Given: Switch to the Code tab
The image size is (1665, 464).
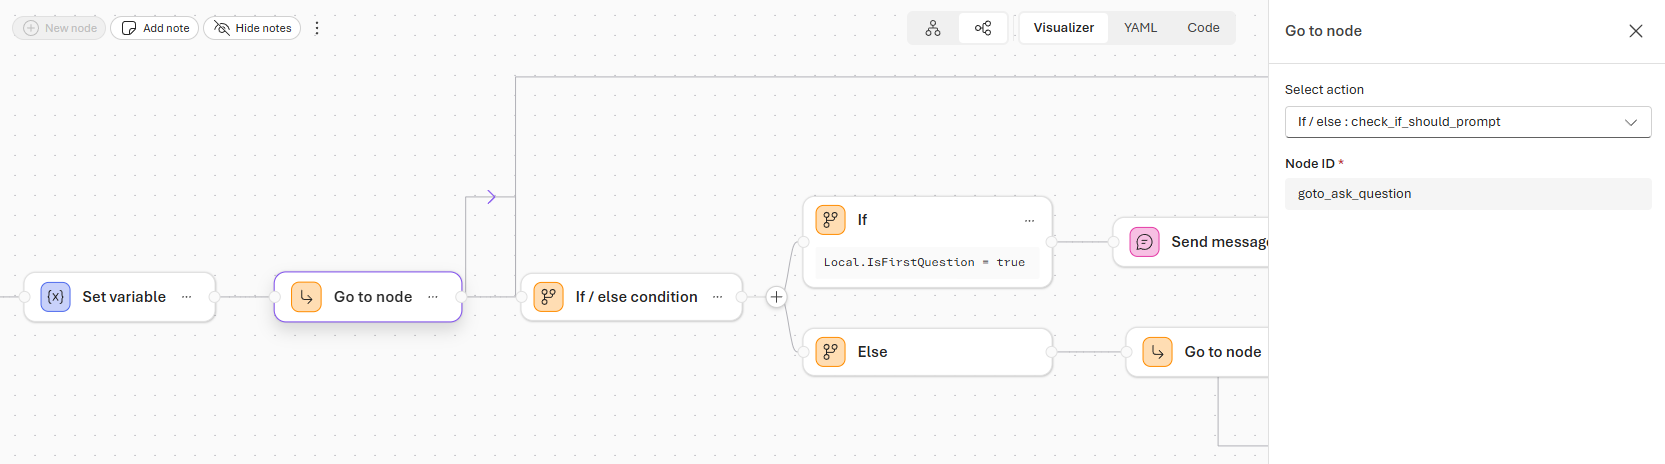Looking at the screenshot, I should (1203, 28).
